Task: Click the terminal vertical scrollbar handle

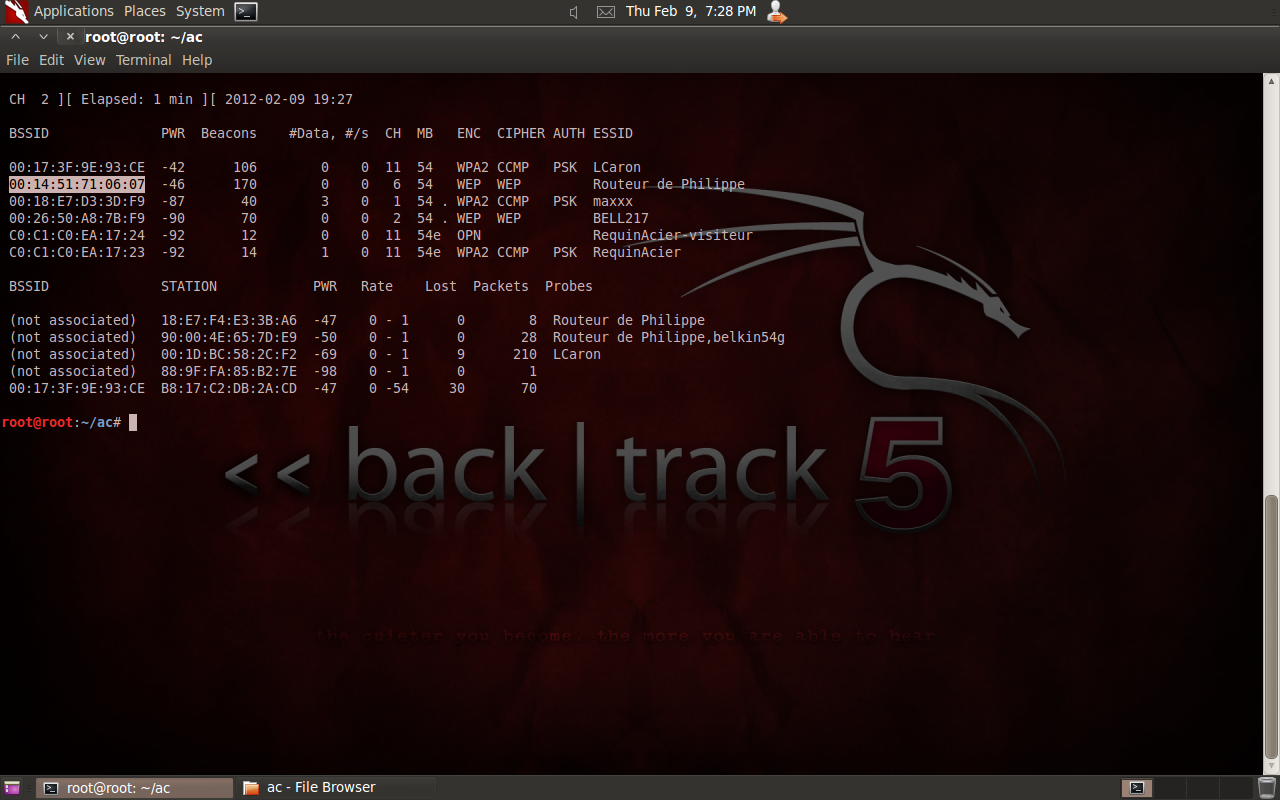Action: coord(1271,627)
